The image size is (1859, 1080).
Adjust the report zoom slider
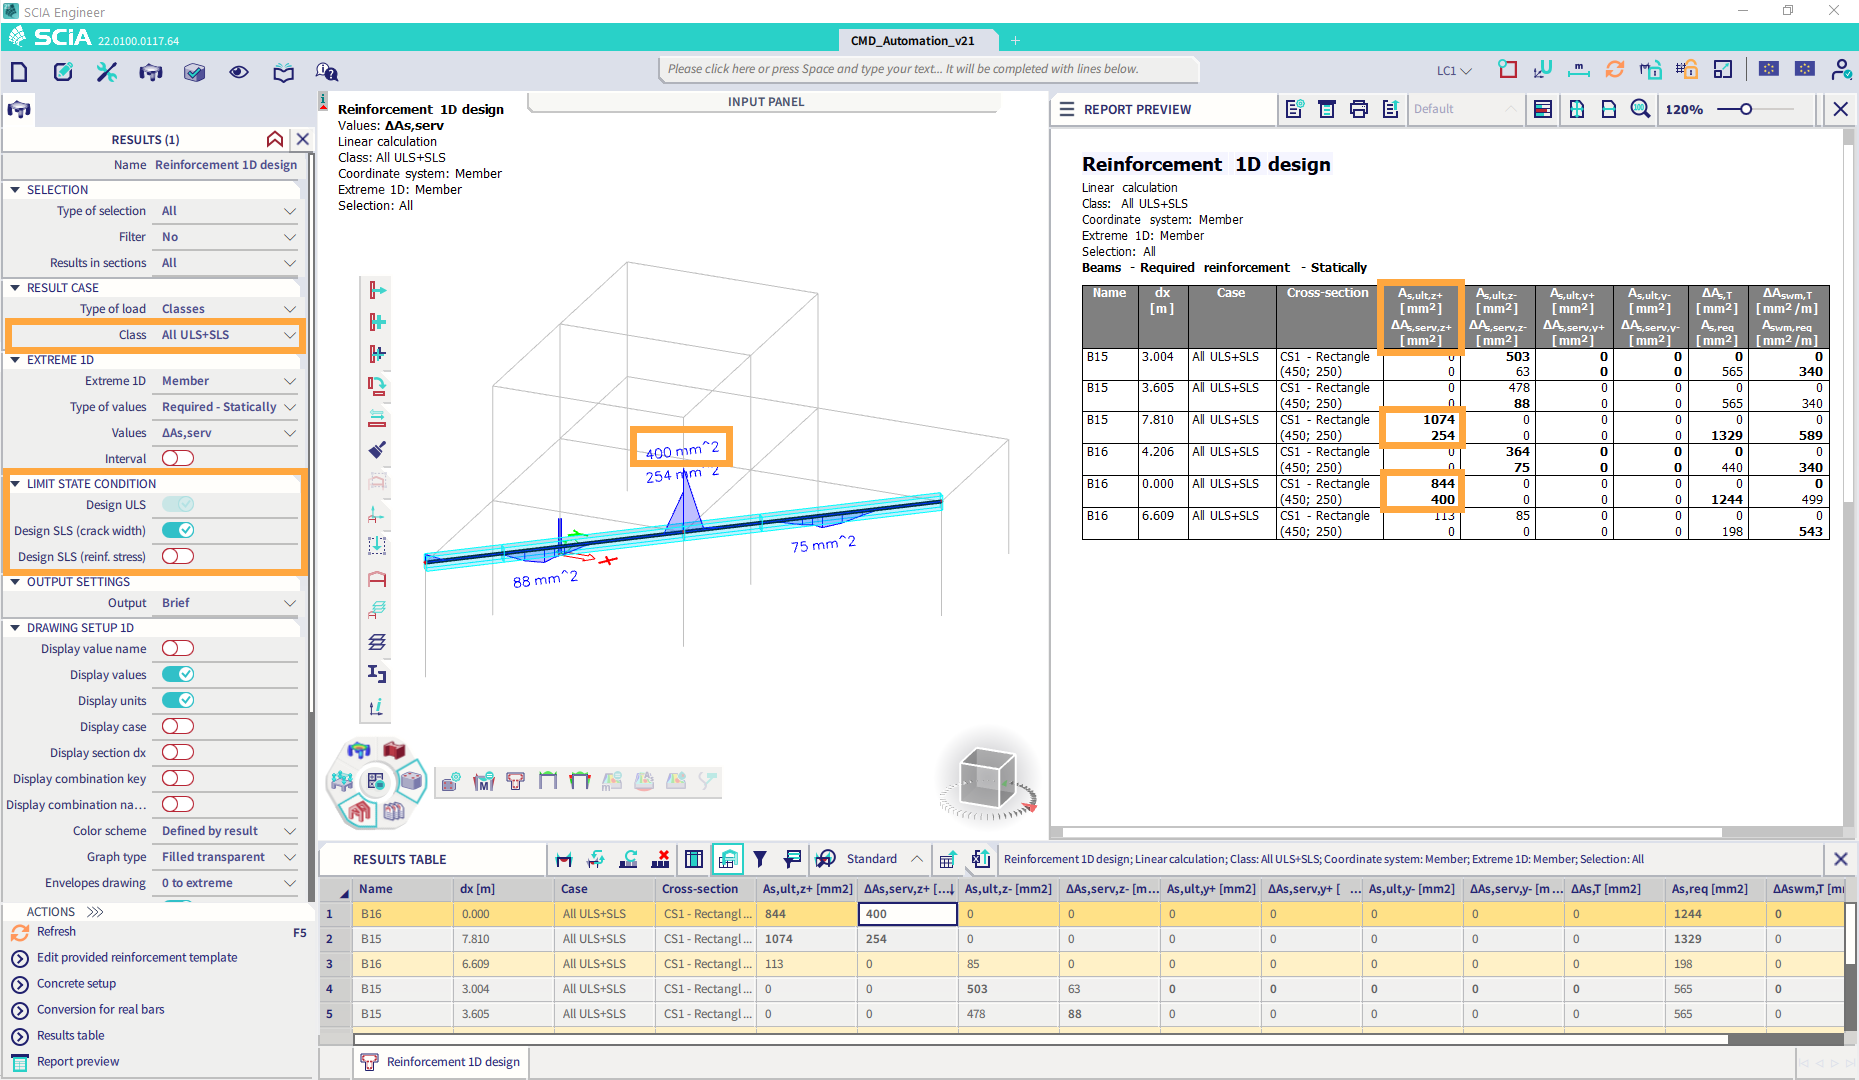(1746, 109)
